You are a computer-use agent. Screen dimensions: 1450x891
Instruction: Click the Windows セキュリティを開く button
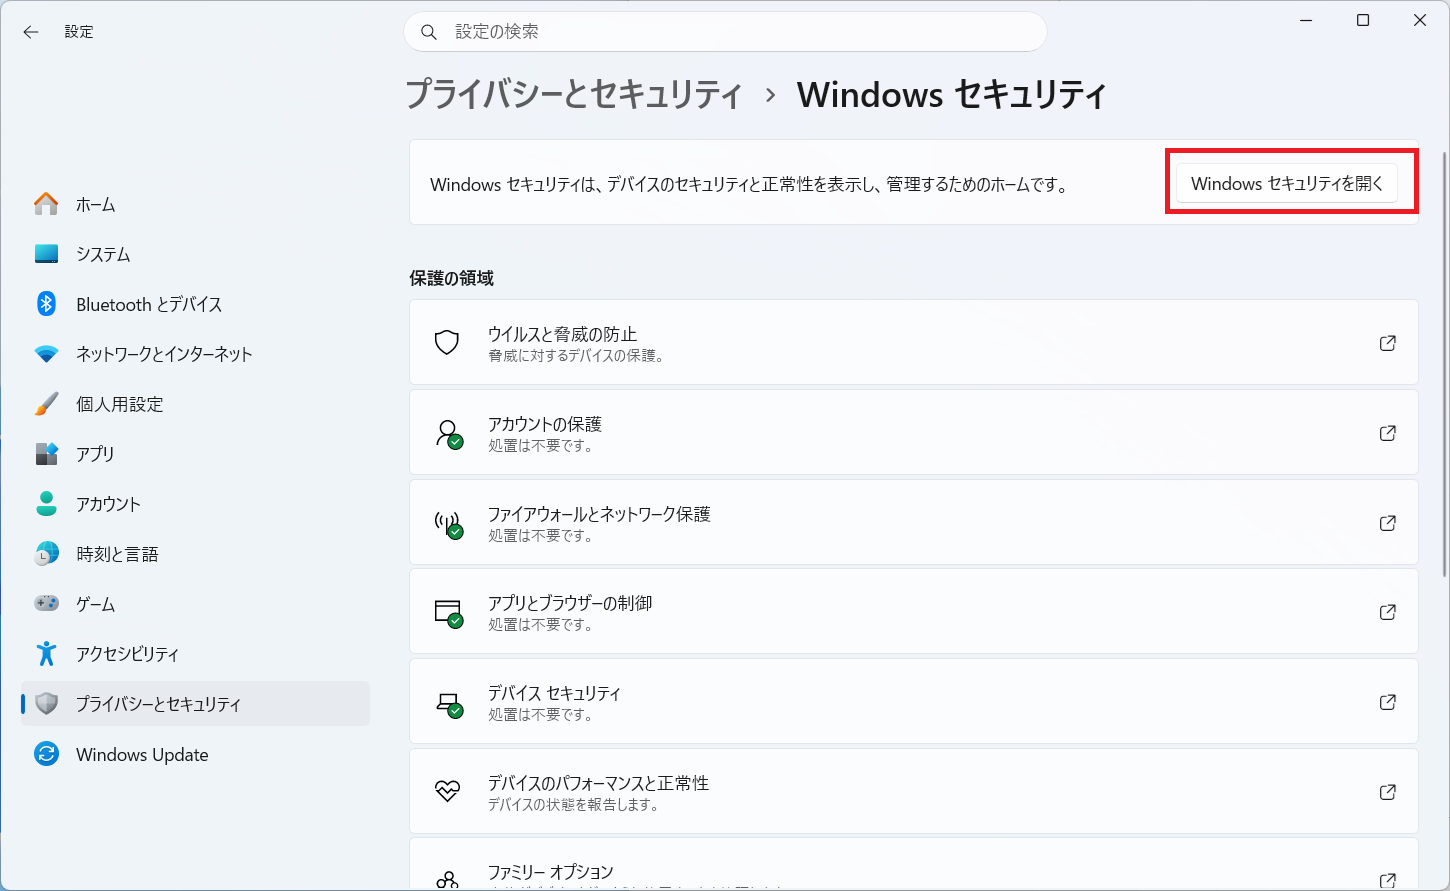click(1287, 183)
